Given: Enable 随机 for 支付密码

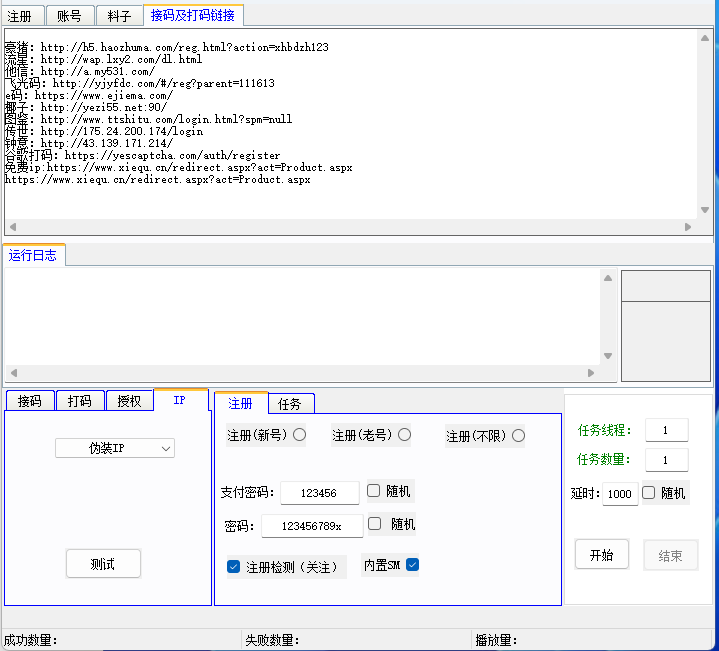Looking at the screenshot, I should 374,491.
